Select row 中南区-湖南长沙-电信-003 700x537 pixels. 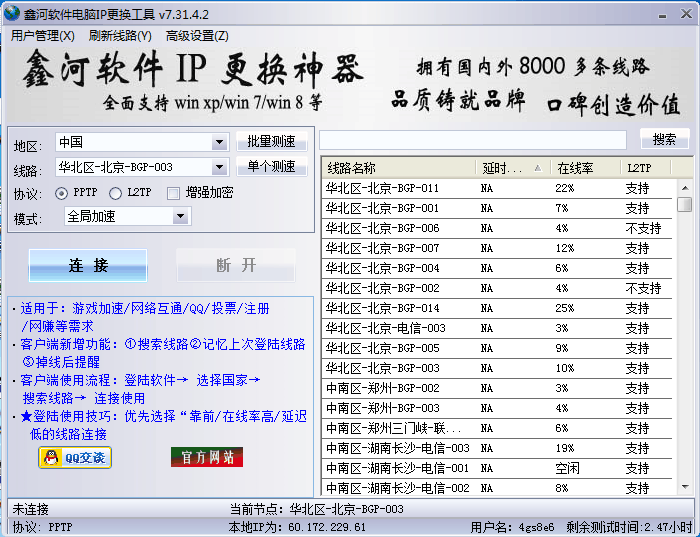point(497,448)
